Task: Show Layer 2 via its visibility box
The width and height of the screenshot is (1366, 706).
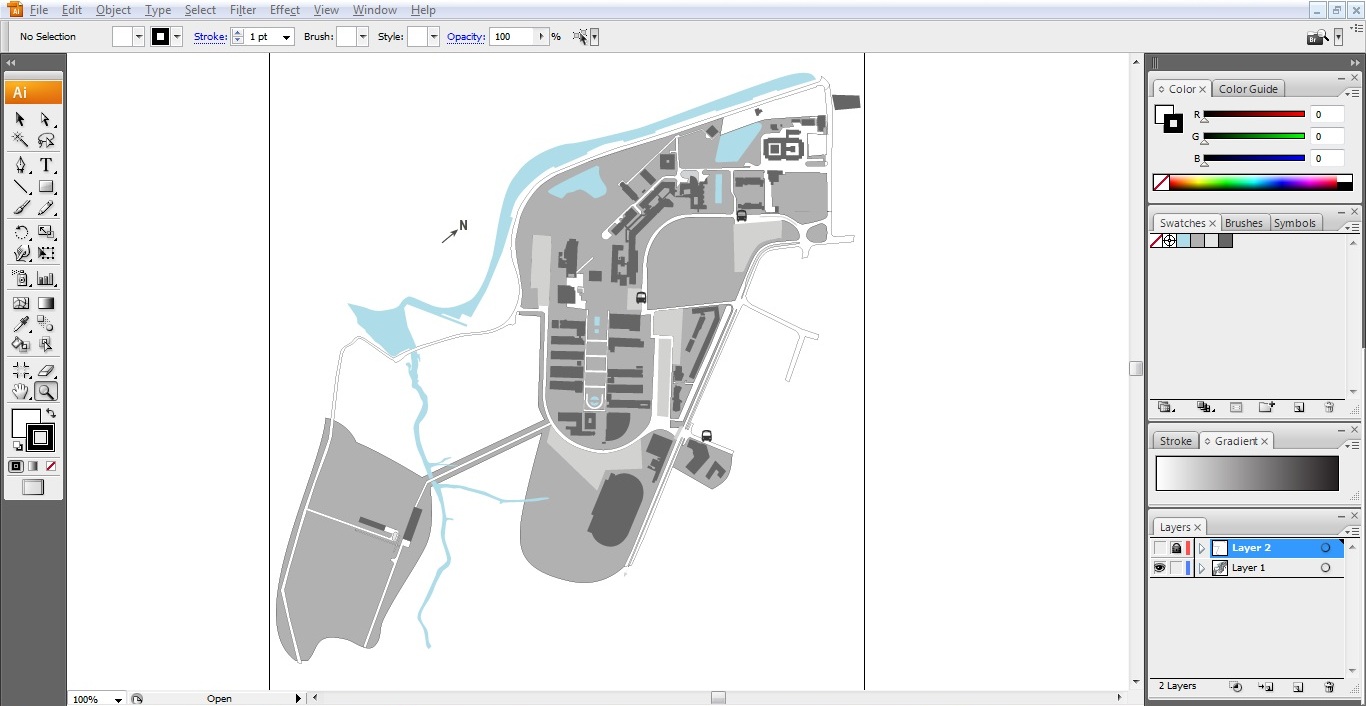Action: tap(1159, 548)
